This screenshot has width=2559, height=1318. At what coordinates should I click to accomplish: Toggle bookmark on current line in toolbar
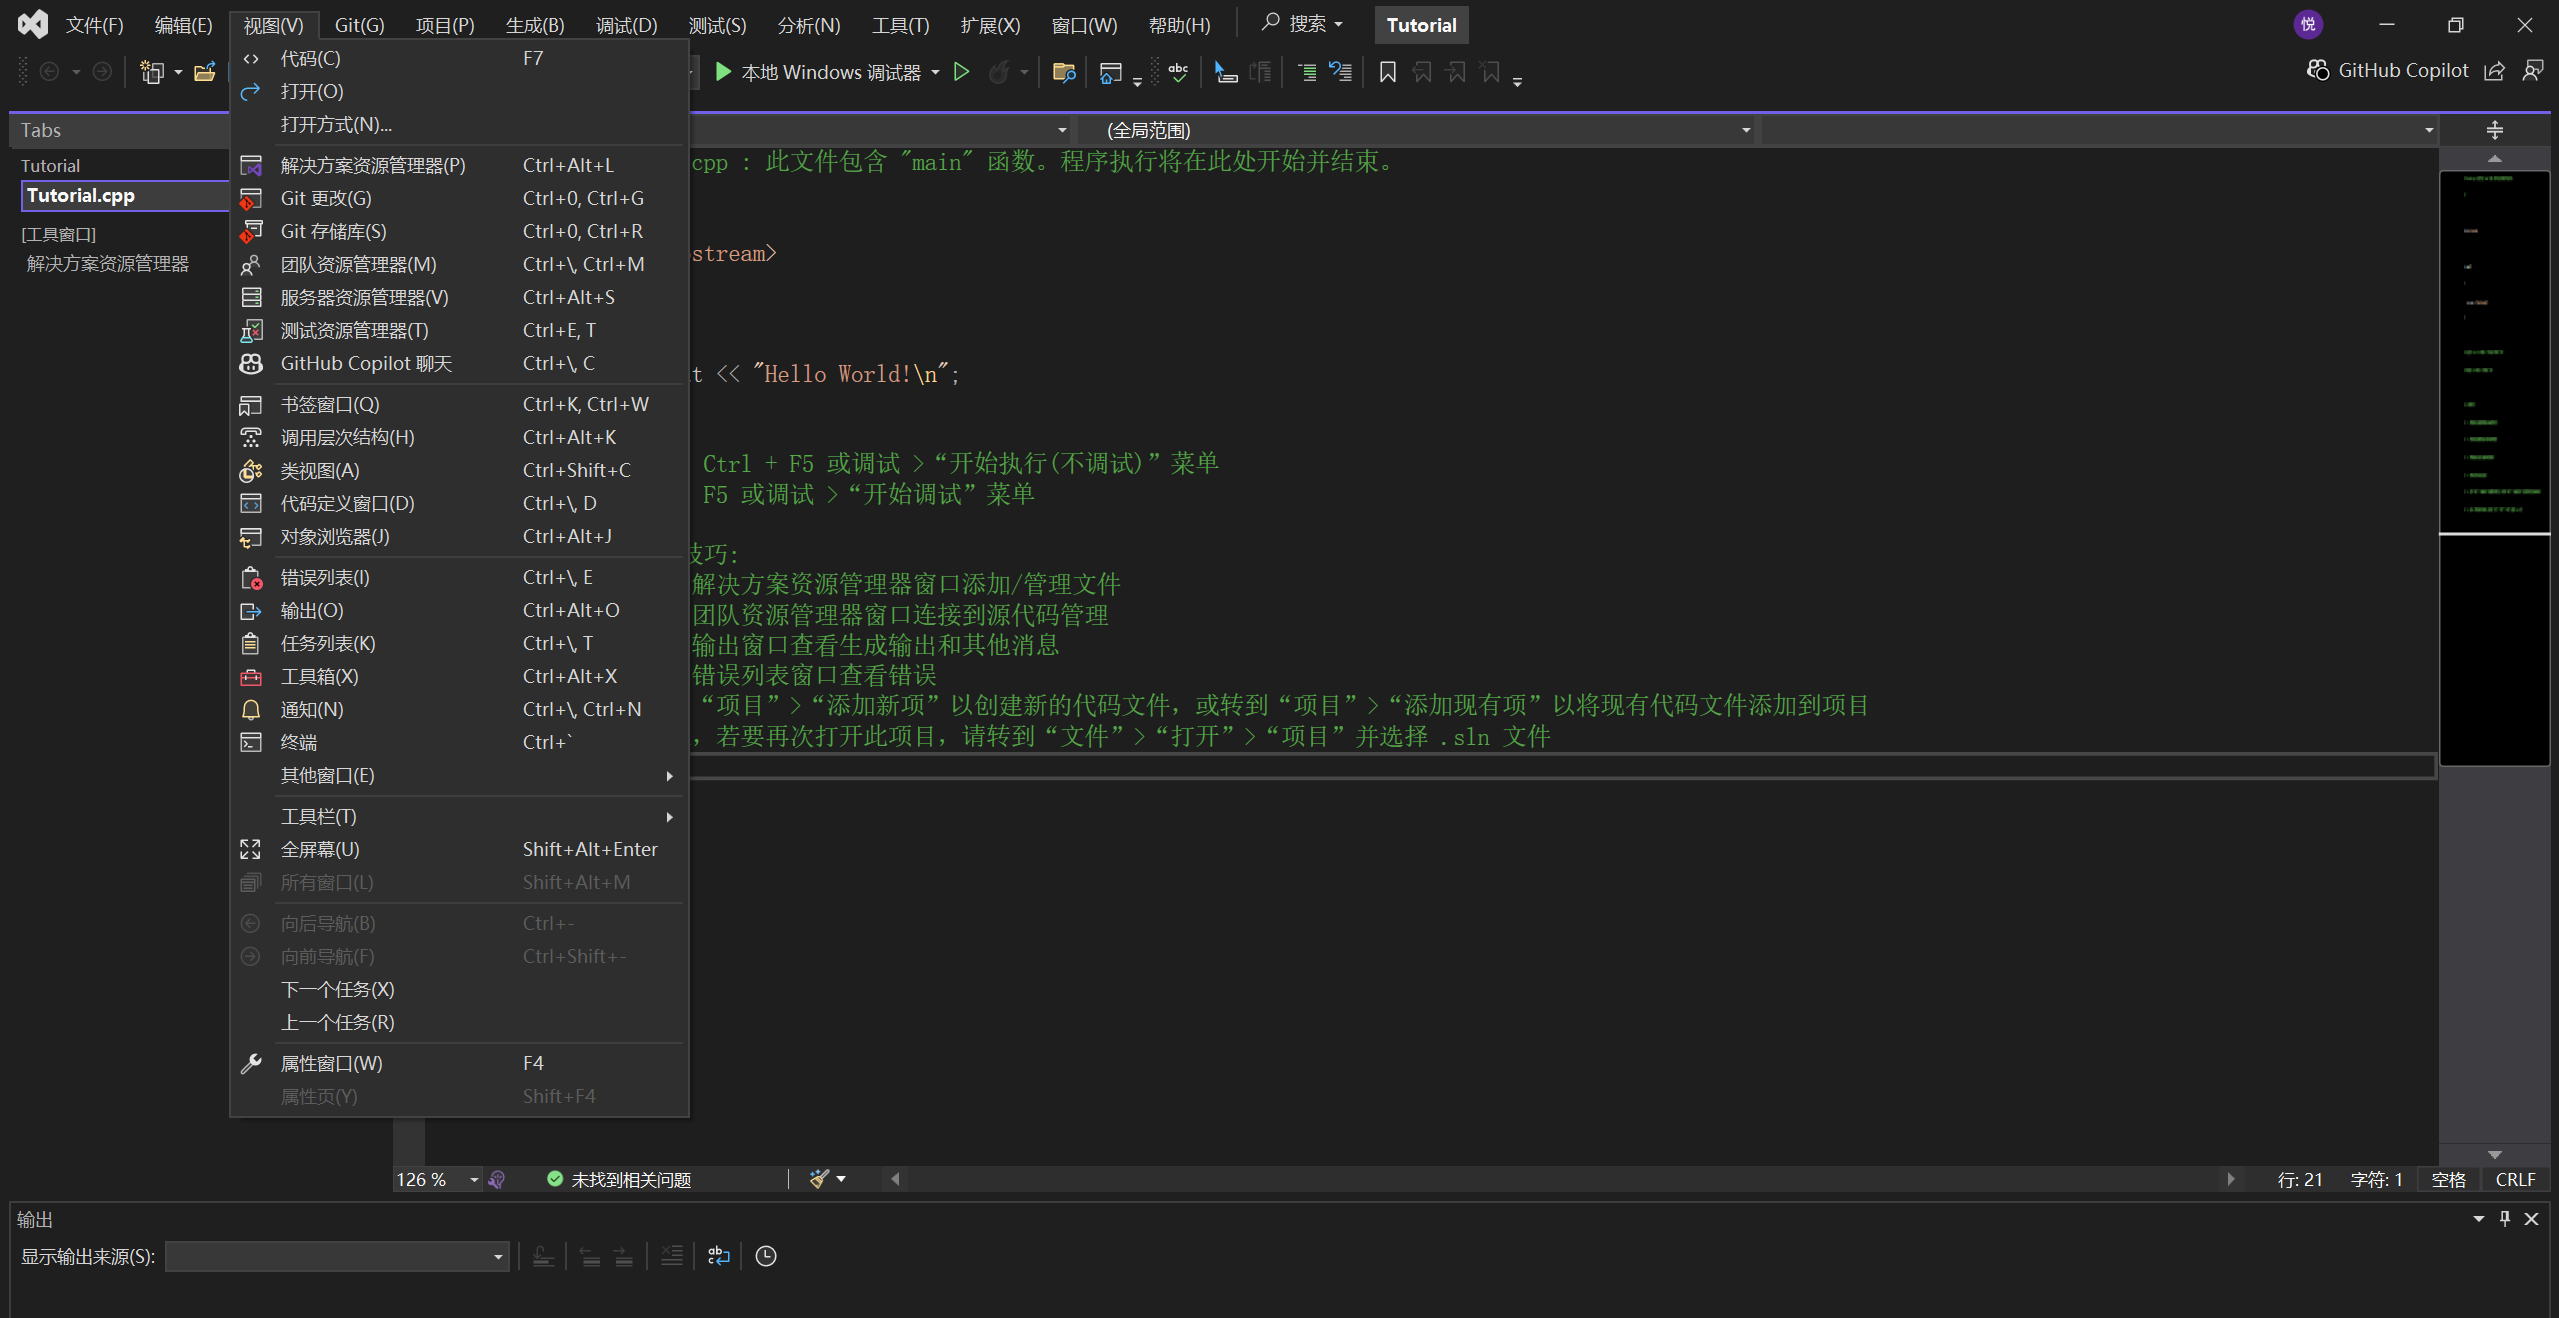pyautogui.click(x=1387, y=72)
